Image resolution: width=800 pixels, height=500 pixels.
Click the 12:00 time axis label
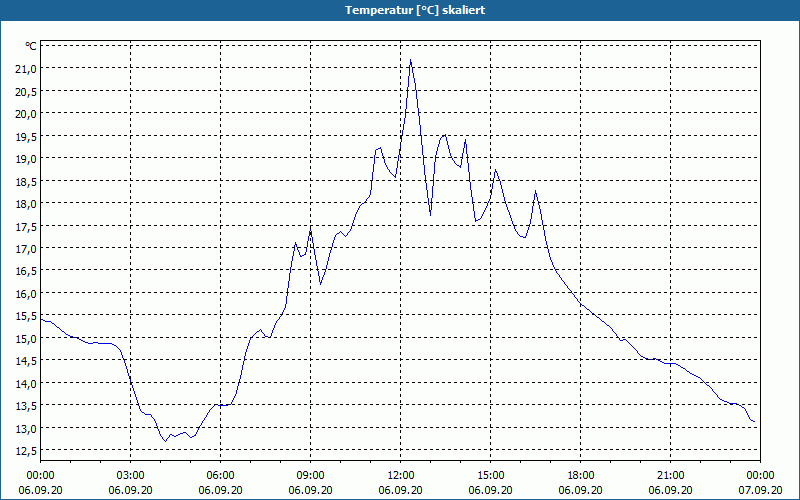click(401, 476)
